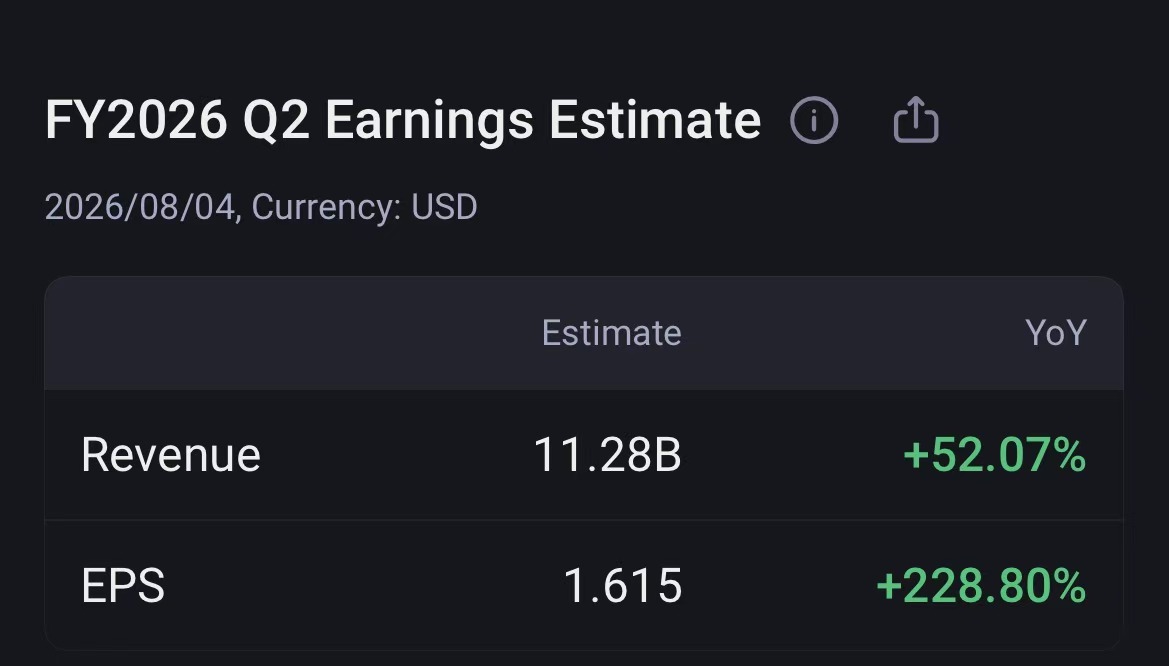Click the YoY column header
Image resolution: width=1169 pixels, height=666 pixels.
point(1056,333)
